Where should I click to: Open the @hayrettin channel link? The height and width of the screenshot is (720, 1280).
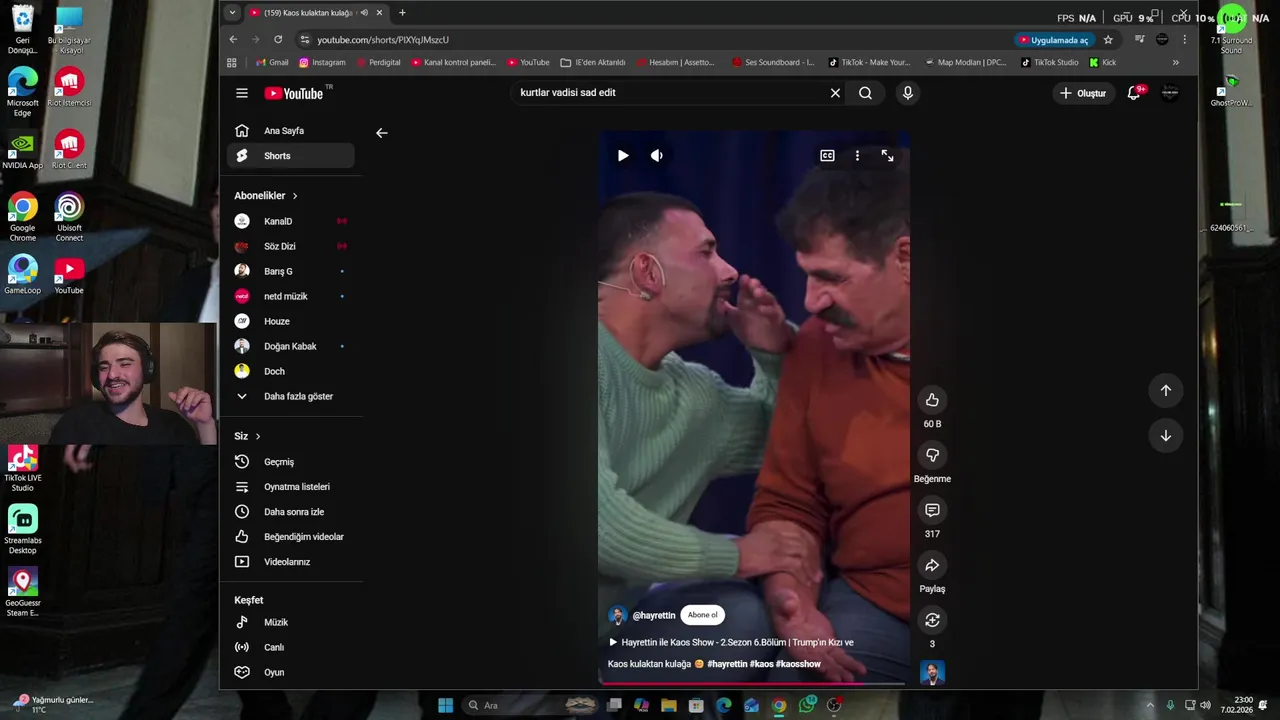tap(654, 616)
